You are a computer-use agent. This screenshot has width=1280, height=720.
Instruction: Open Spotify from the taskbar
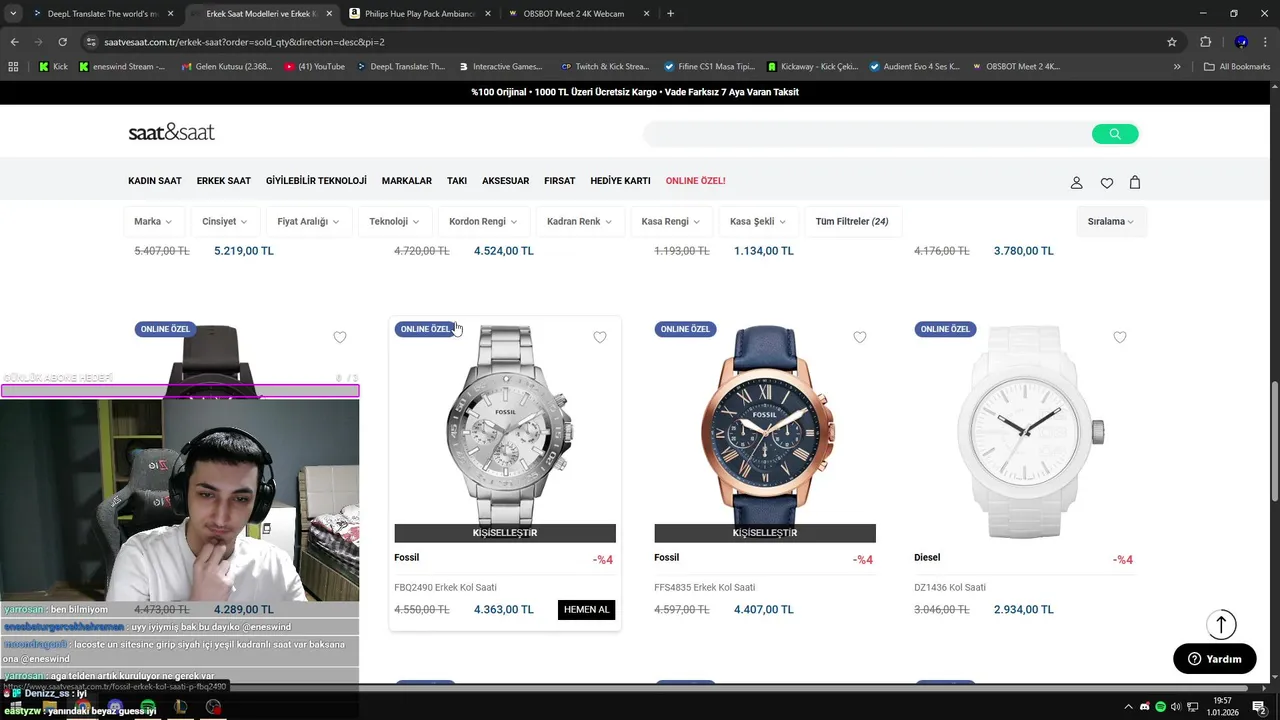pos(148,707)
